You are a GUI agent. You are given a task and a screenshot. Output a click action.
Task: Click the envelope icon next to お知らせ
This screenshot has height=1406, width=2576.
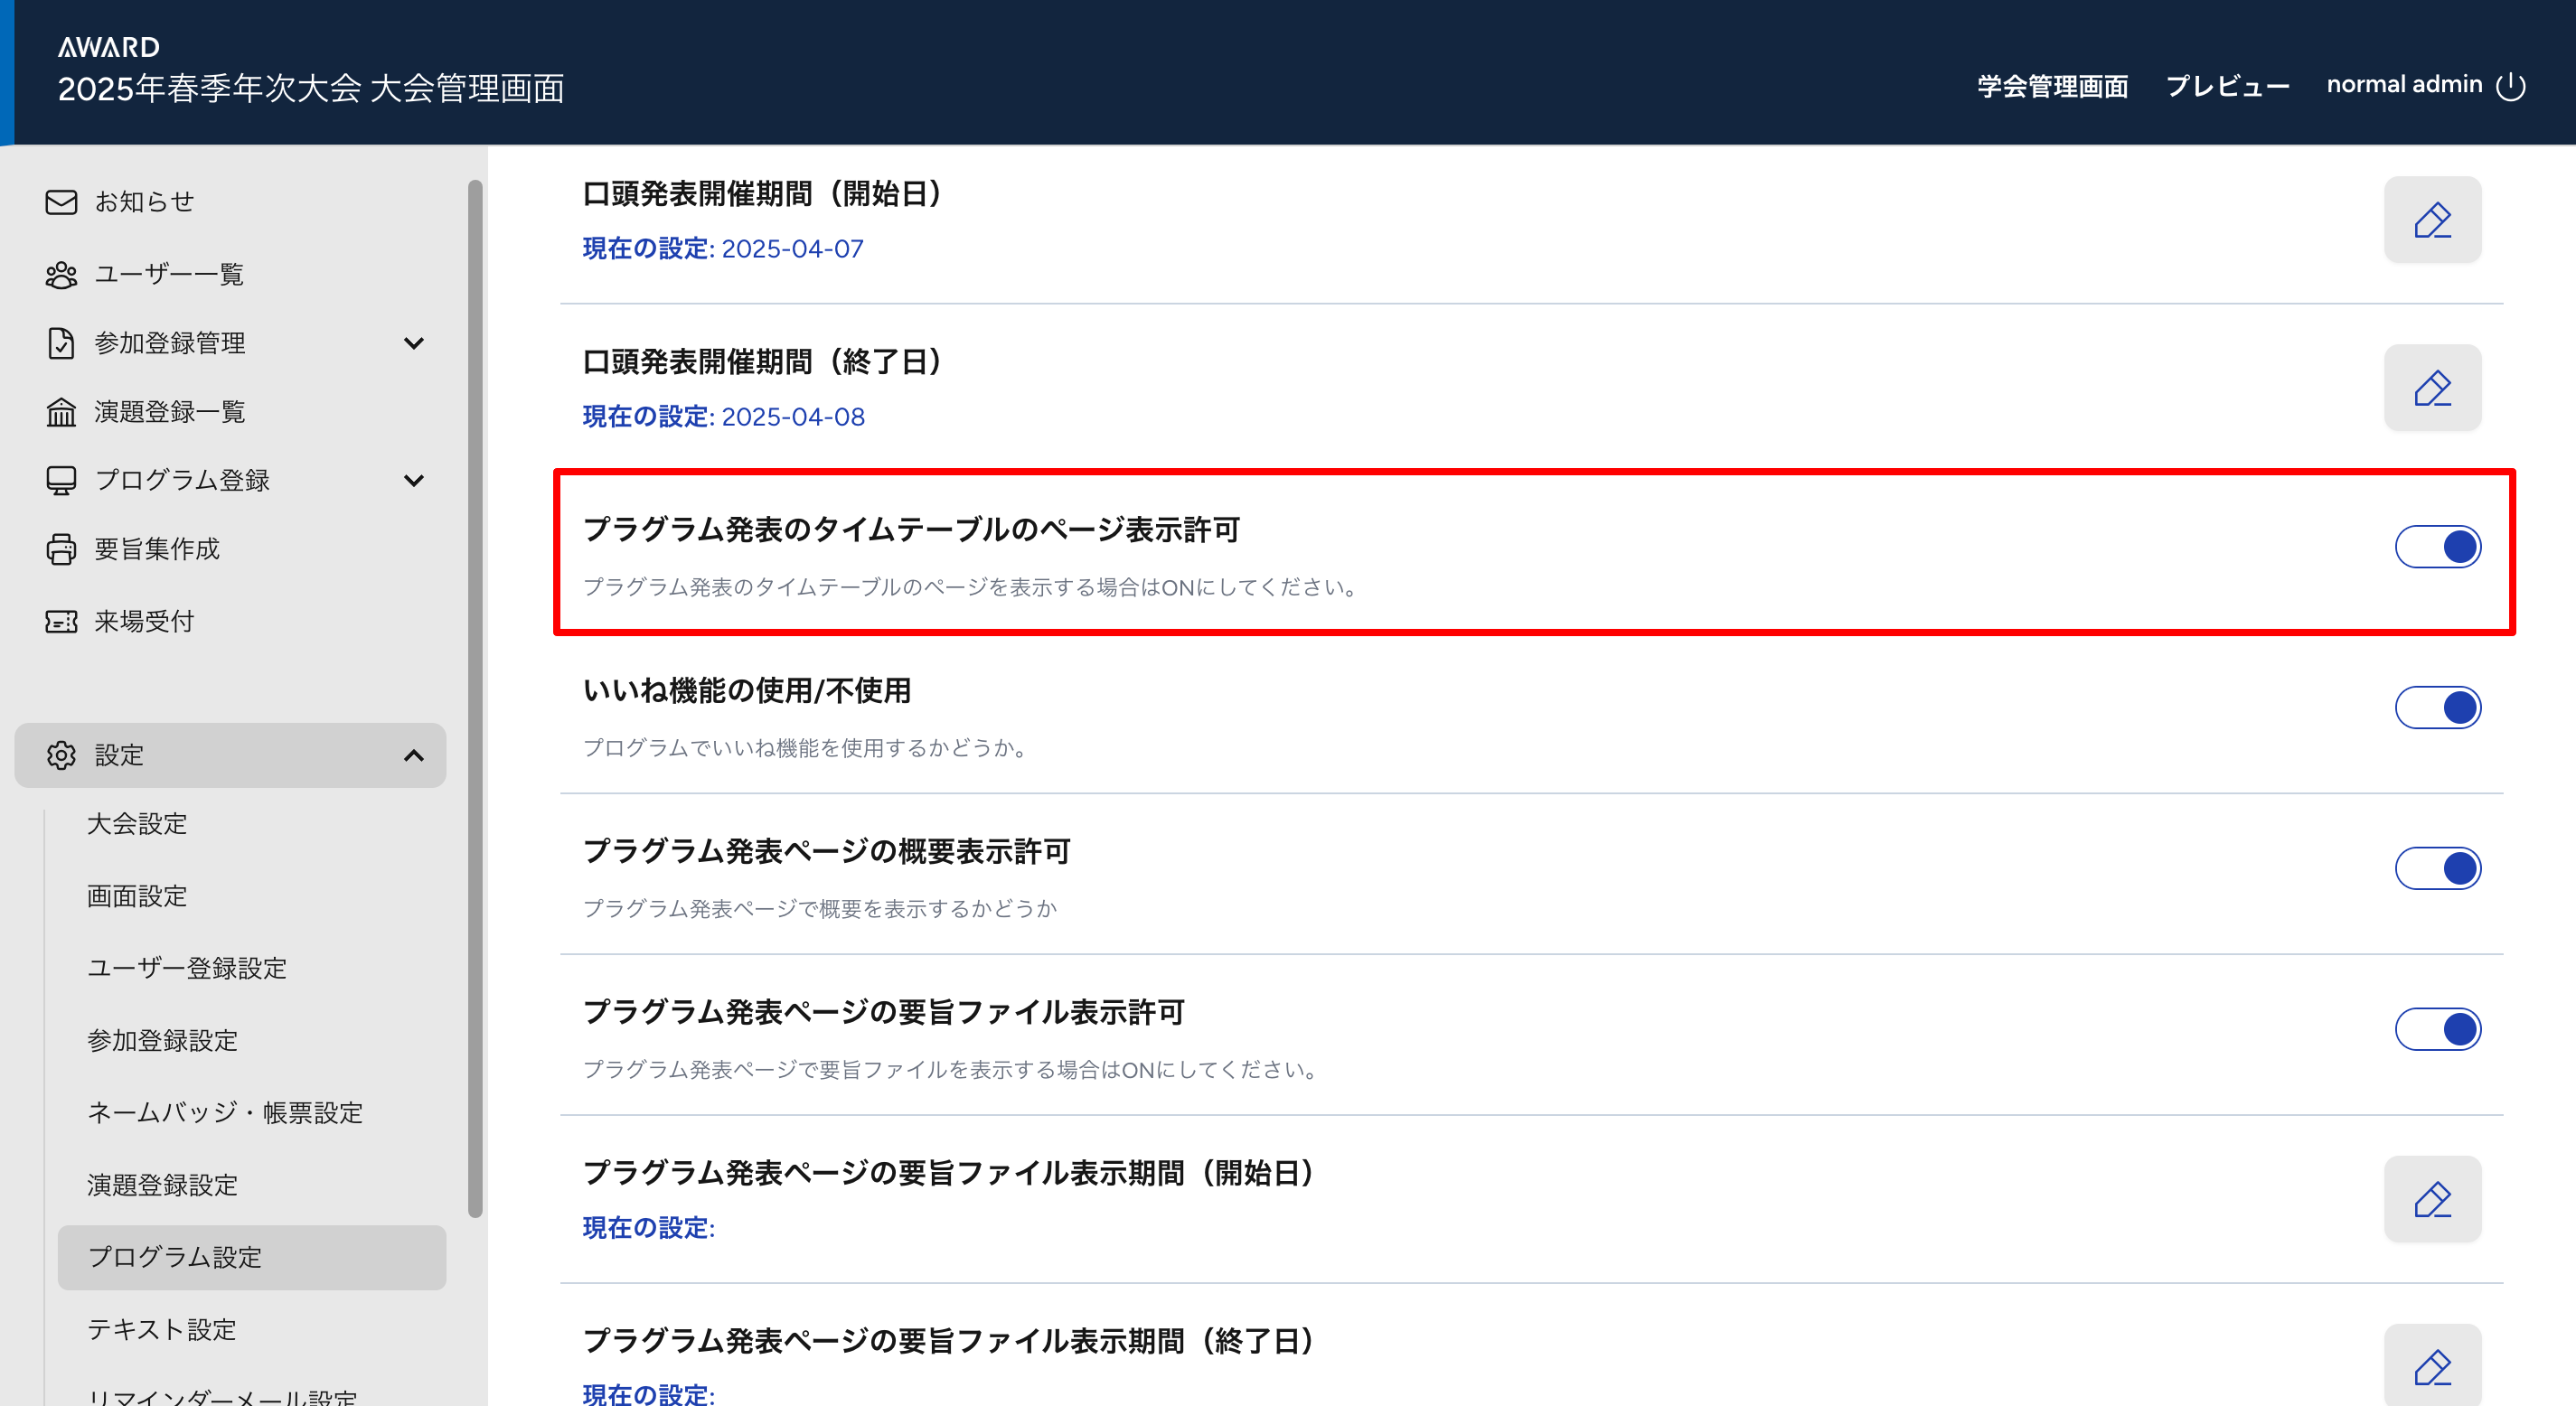click(x=61, y=202)
